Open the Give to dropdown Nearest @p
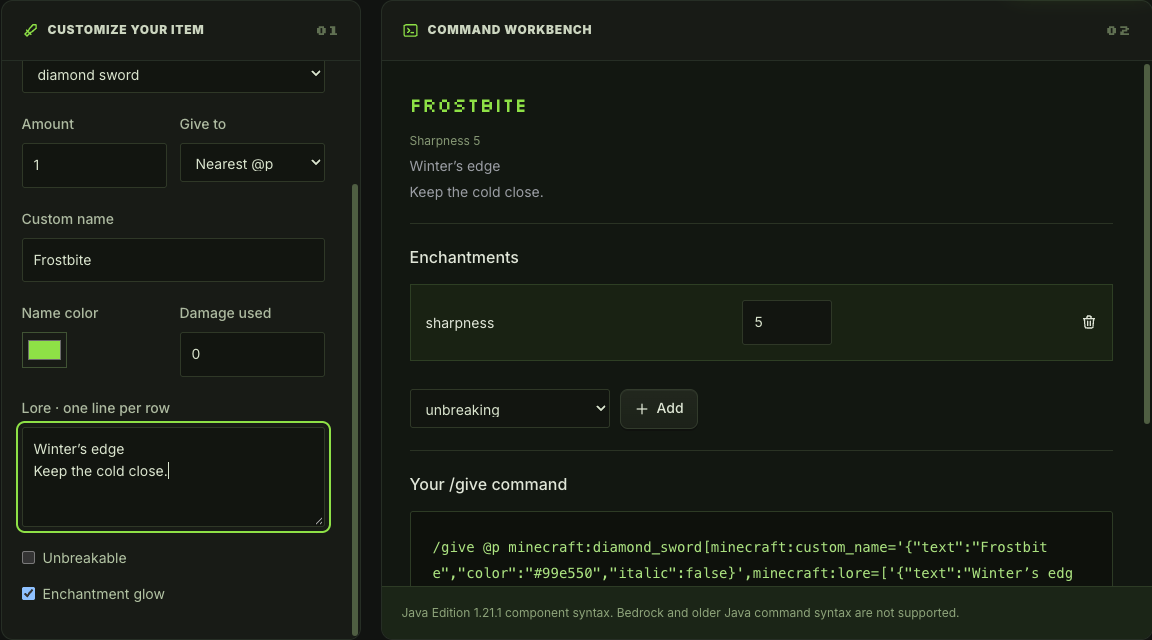The height and width of the screenshot is (640, 1152). (x=252, y=163)
